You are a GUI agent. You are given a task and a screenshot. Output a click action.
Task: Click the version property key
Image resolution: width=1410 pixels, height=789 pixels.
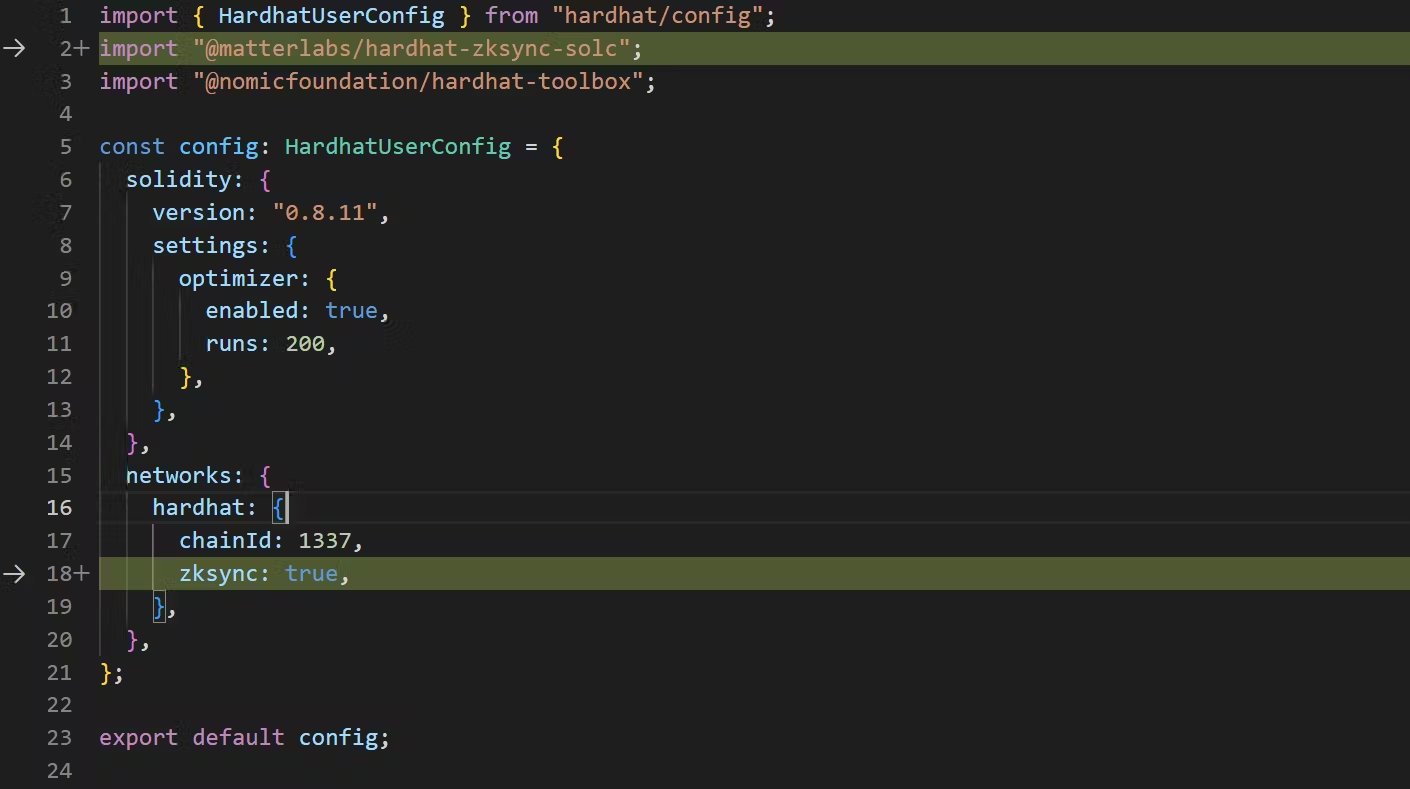coord(199,213)
